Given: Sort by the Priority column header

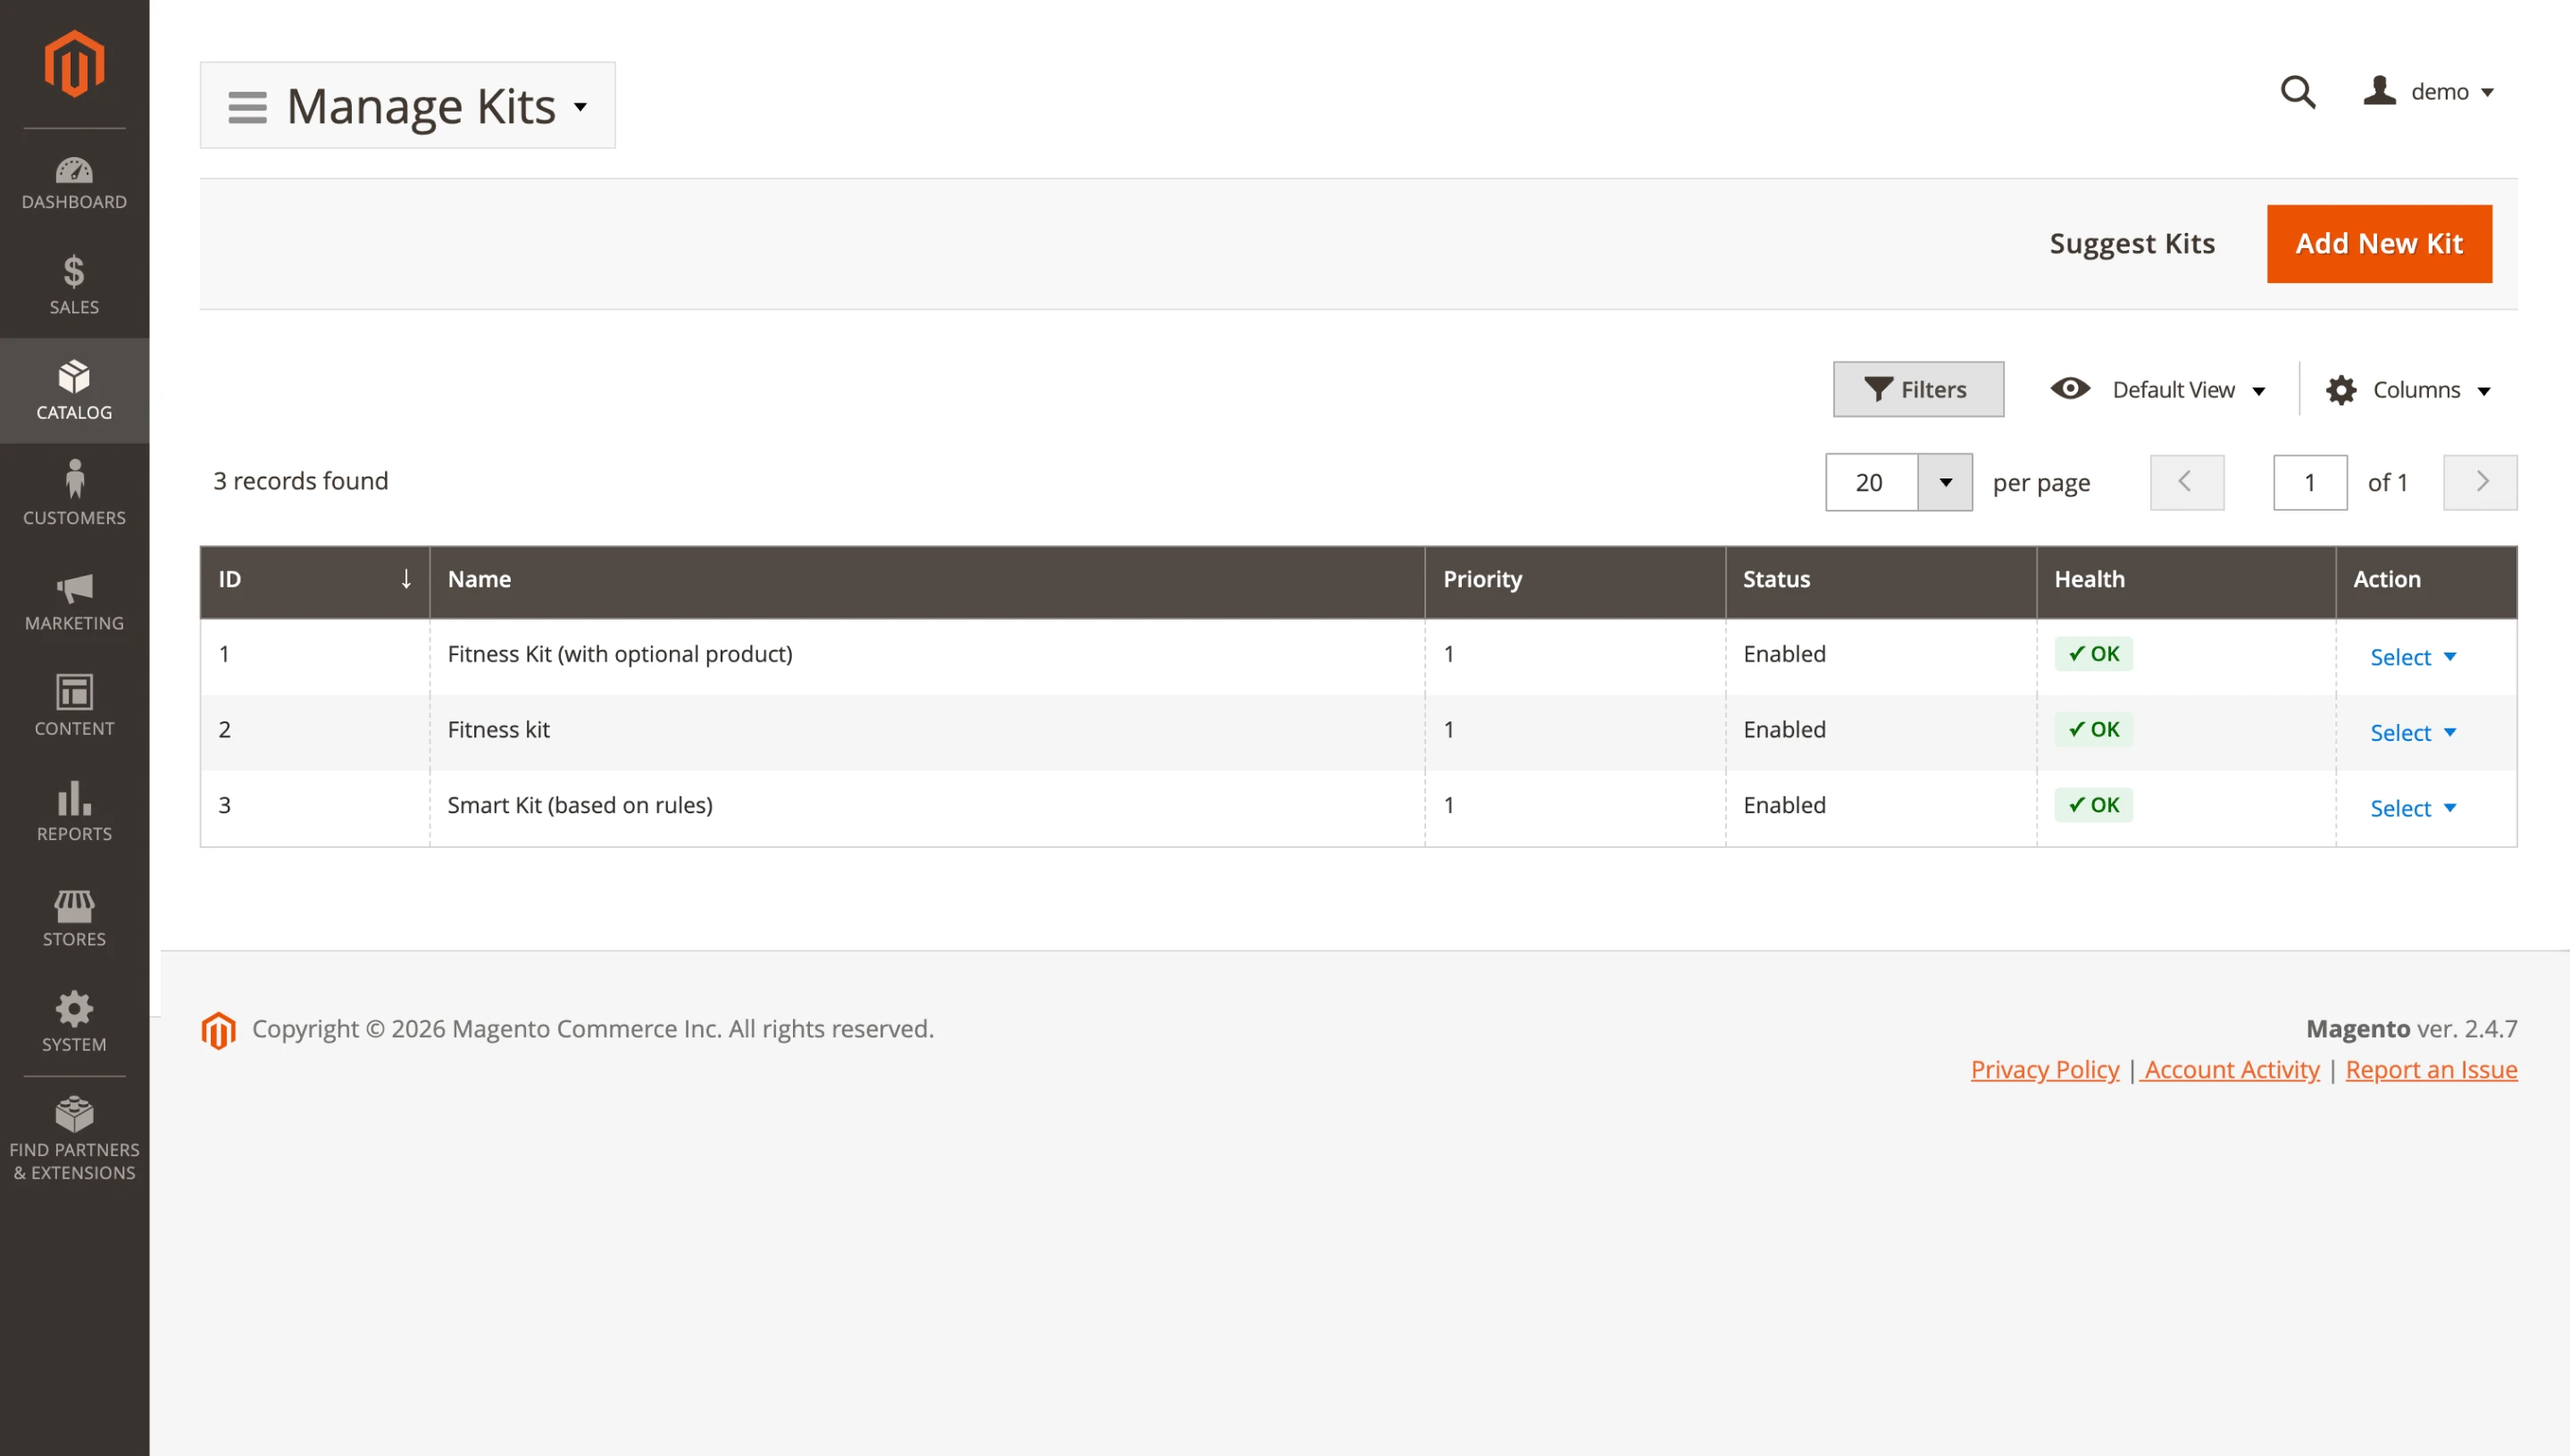Looking at the screenshot, I should pos(1574,581).
